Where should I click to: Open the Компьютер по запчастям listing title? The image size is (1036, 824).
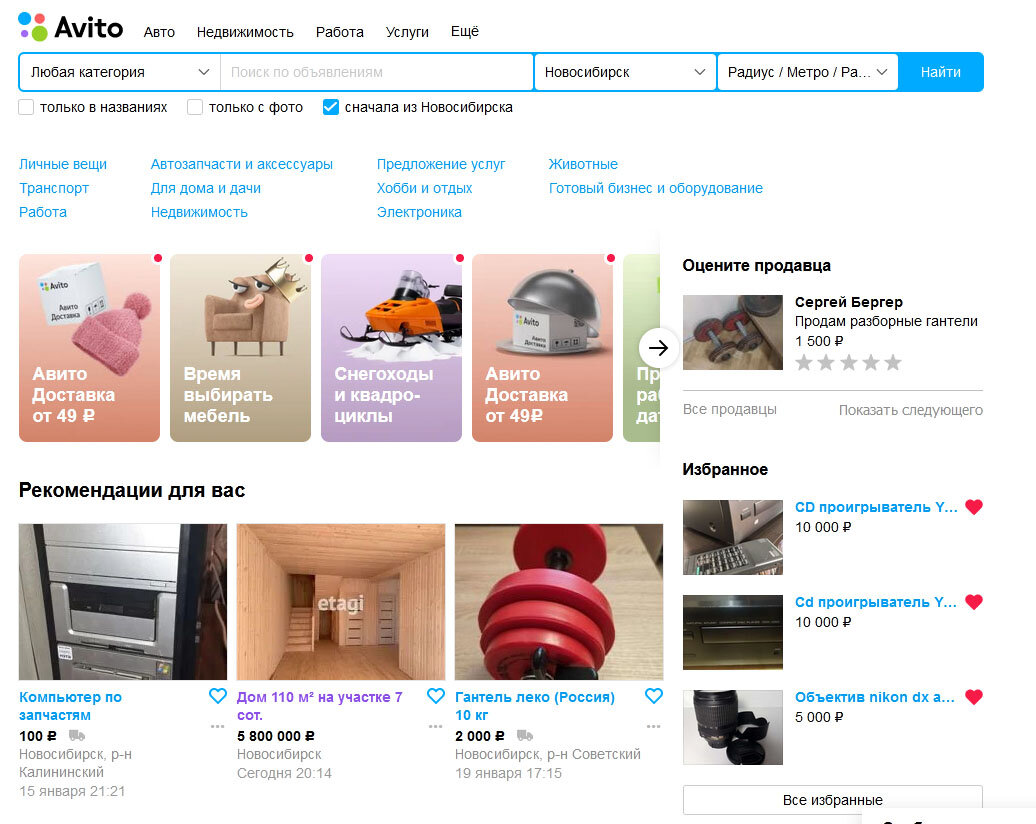coord(70,706)
